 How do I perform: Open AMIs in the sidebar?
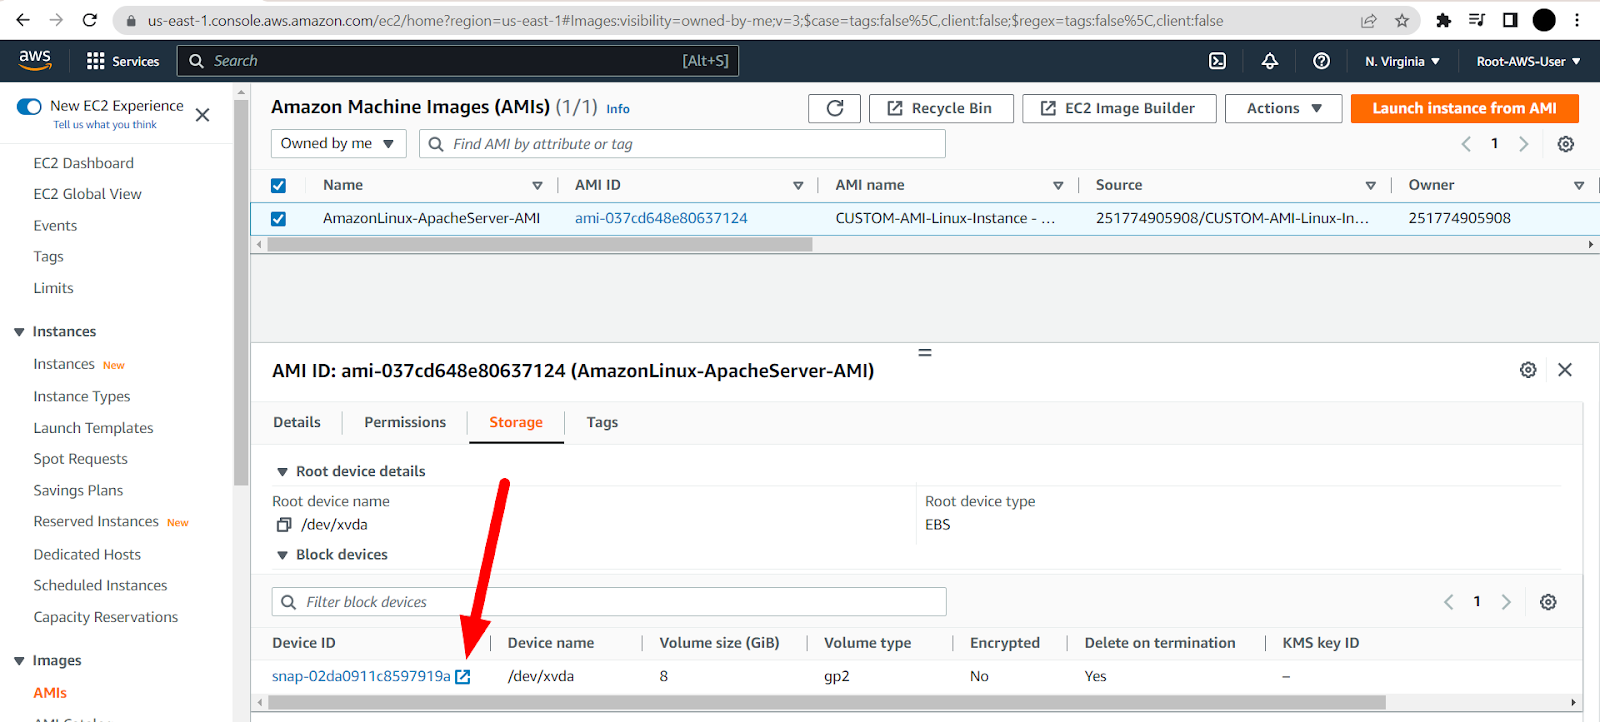(50, 693)
